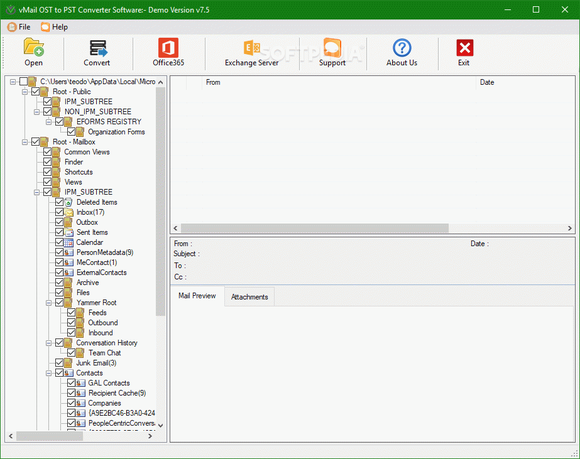Uncheck the Junk Email(3) checkbox
580x459 pixels.
[59, 363]
